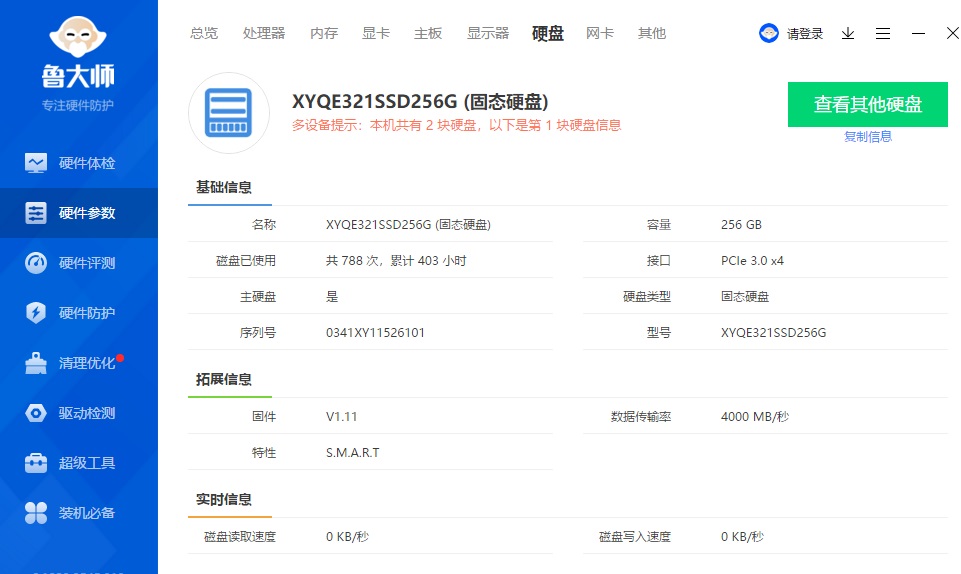The image size is (961, 574).
Task: Switch to 网卡 tab
Action: [599, 33]
